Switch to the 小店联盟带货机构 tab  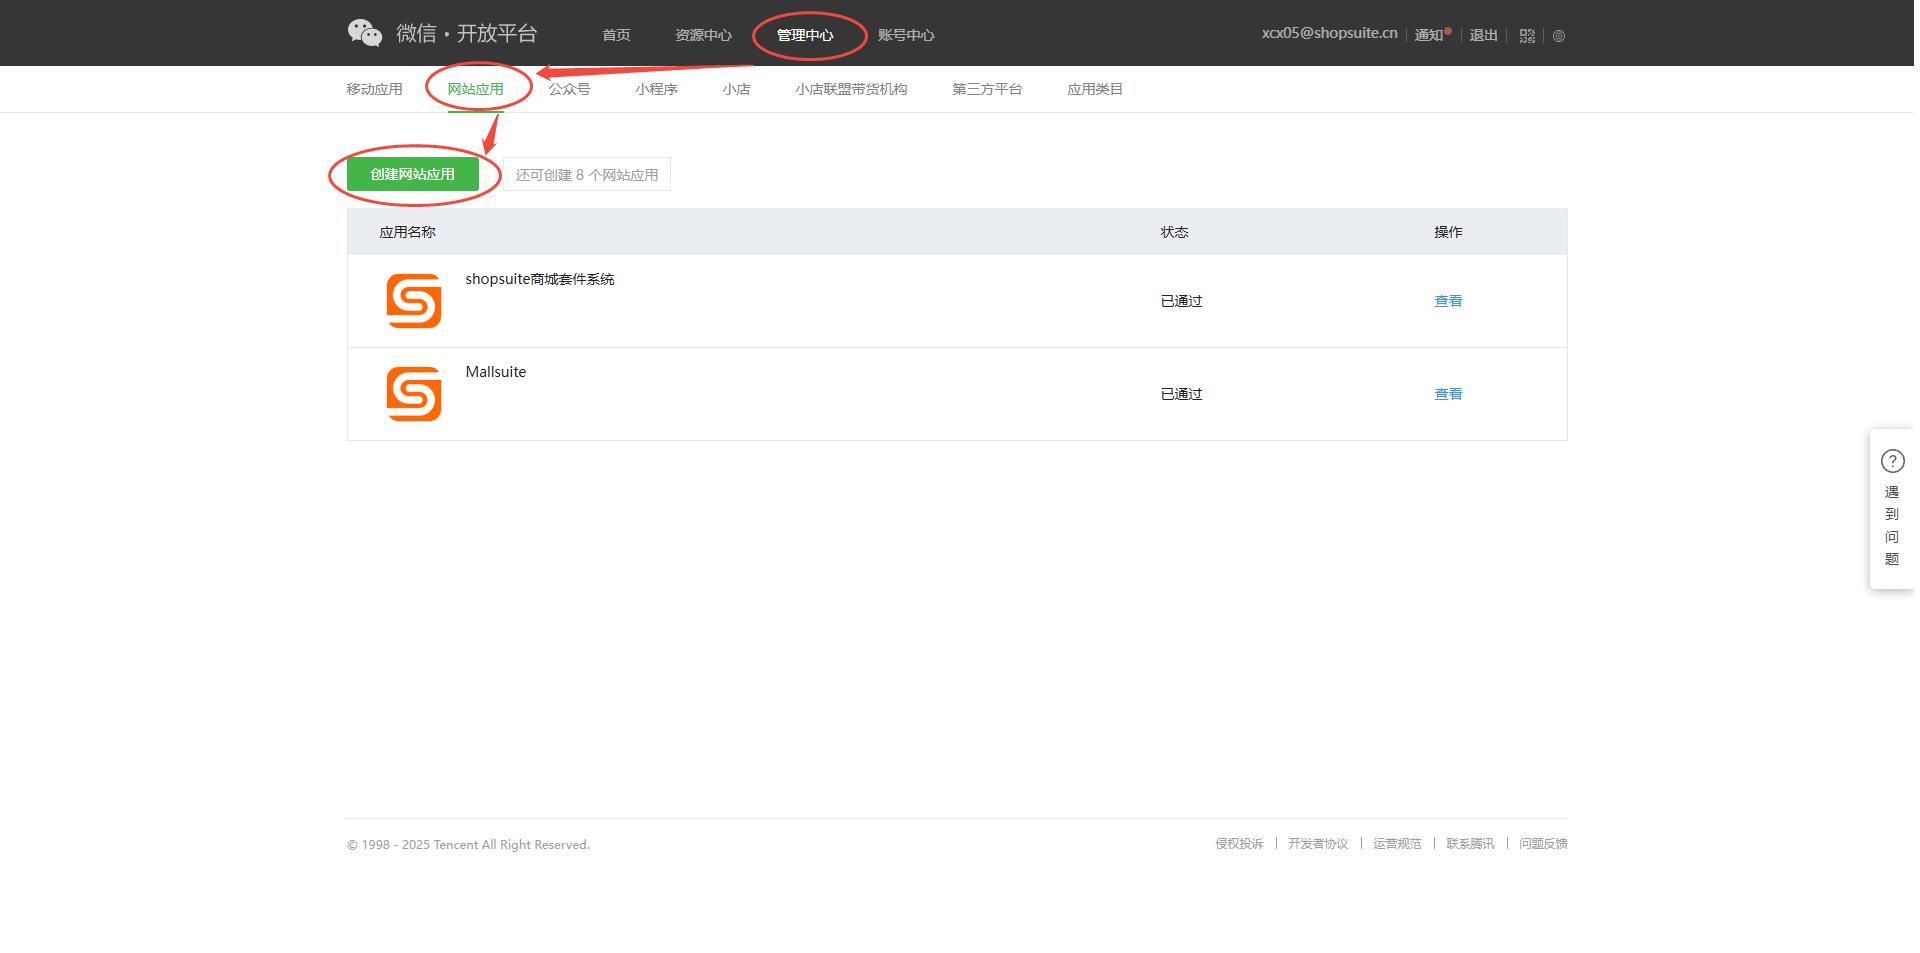tap(851, 89)
